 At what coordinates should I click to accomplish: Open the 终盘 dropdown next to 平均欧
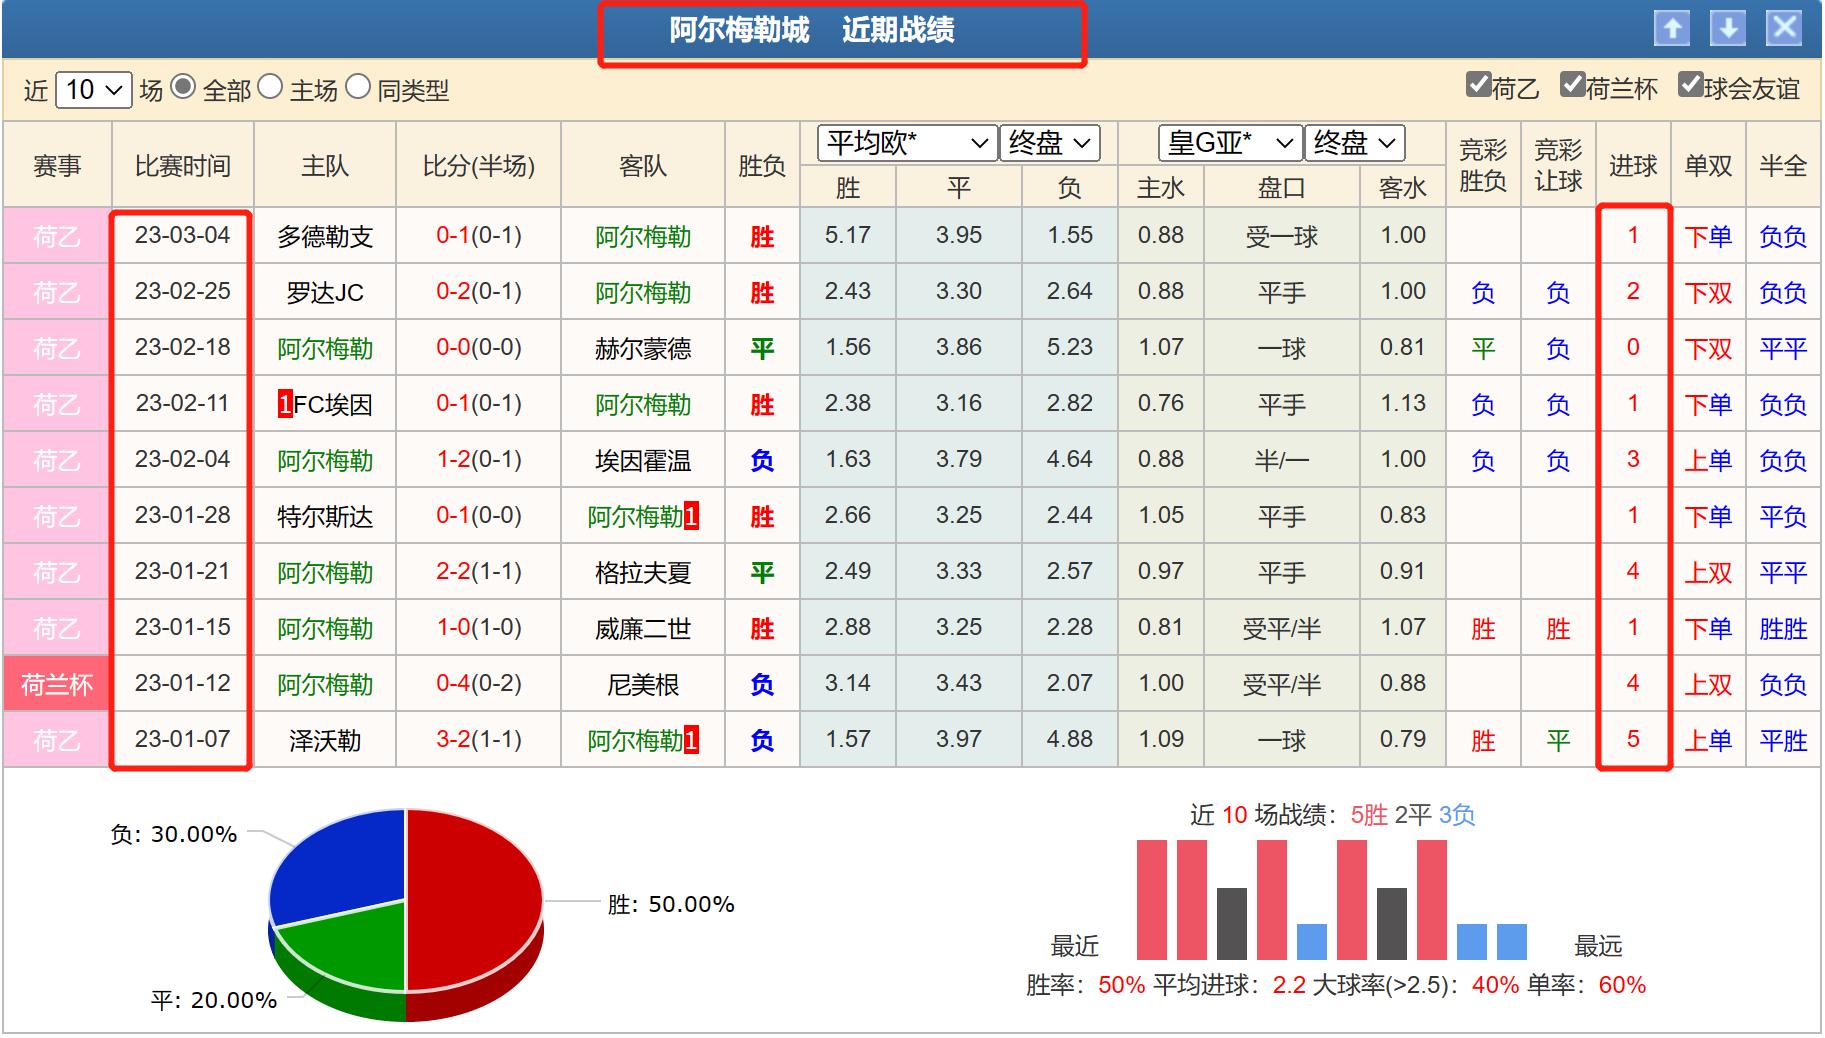(x=1049, y=143)
